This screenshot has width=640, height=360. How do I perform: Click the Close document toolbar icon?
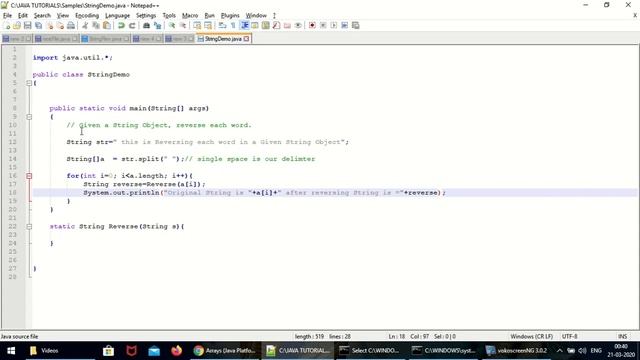(49, 25)
